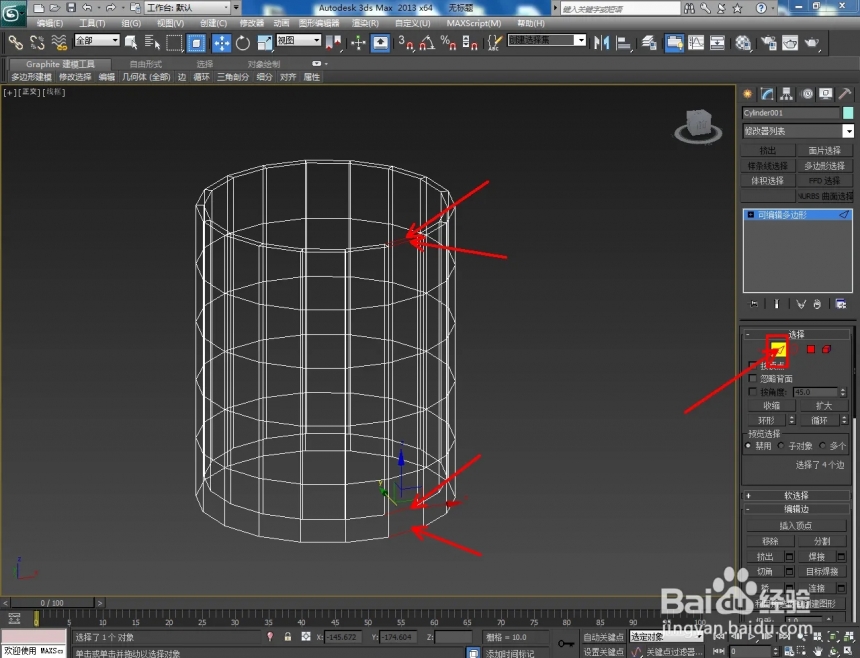Screen dimensions: 860x658
Task: Activate the Select and Move tool
Action: 222,42
